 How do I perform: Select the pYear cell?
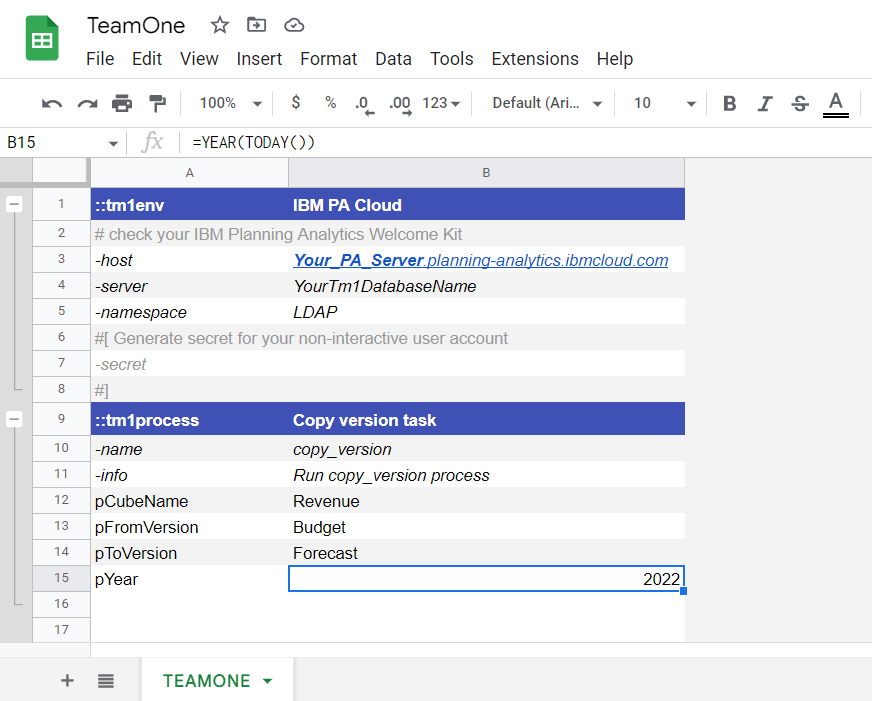pos(190,579)
